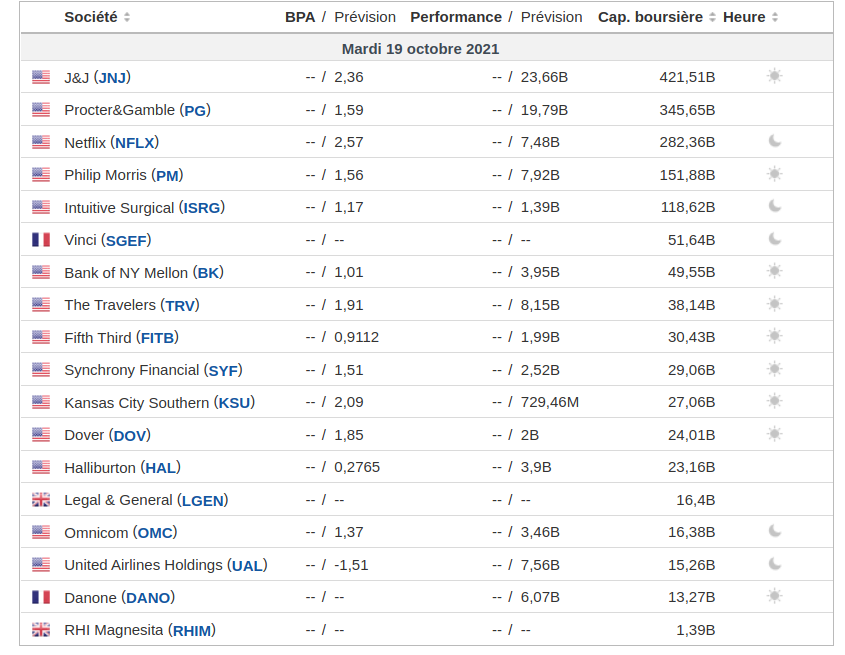The width and height of the screenshot is (845, 655).
Task: Click the market cap value 345,65B
Action: point(687,110)
